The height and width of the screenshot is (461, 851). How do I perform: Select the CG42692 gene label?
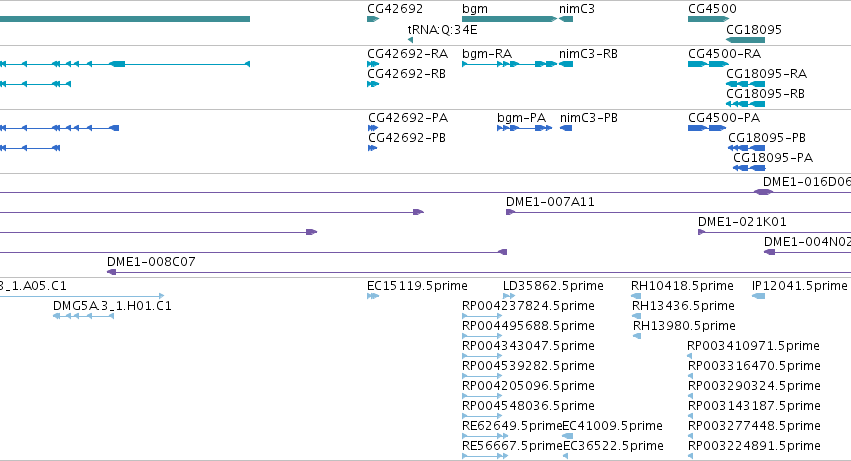click(x=395, y=9)
